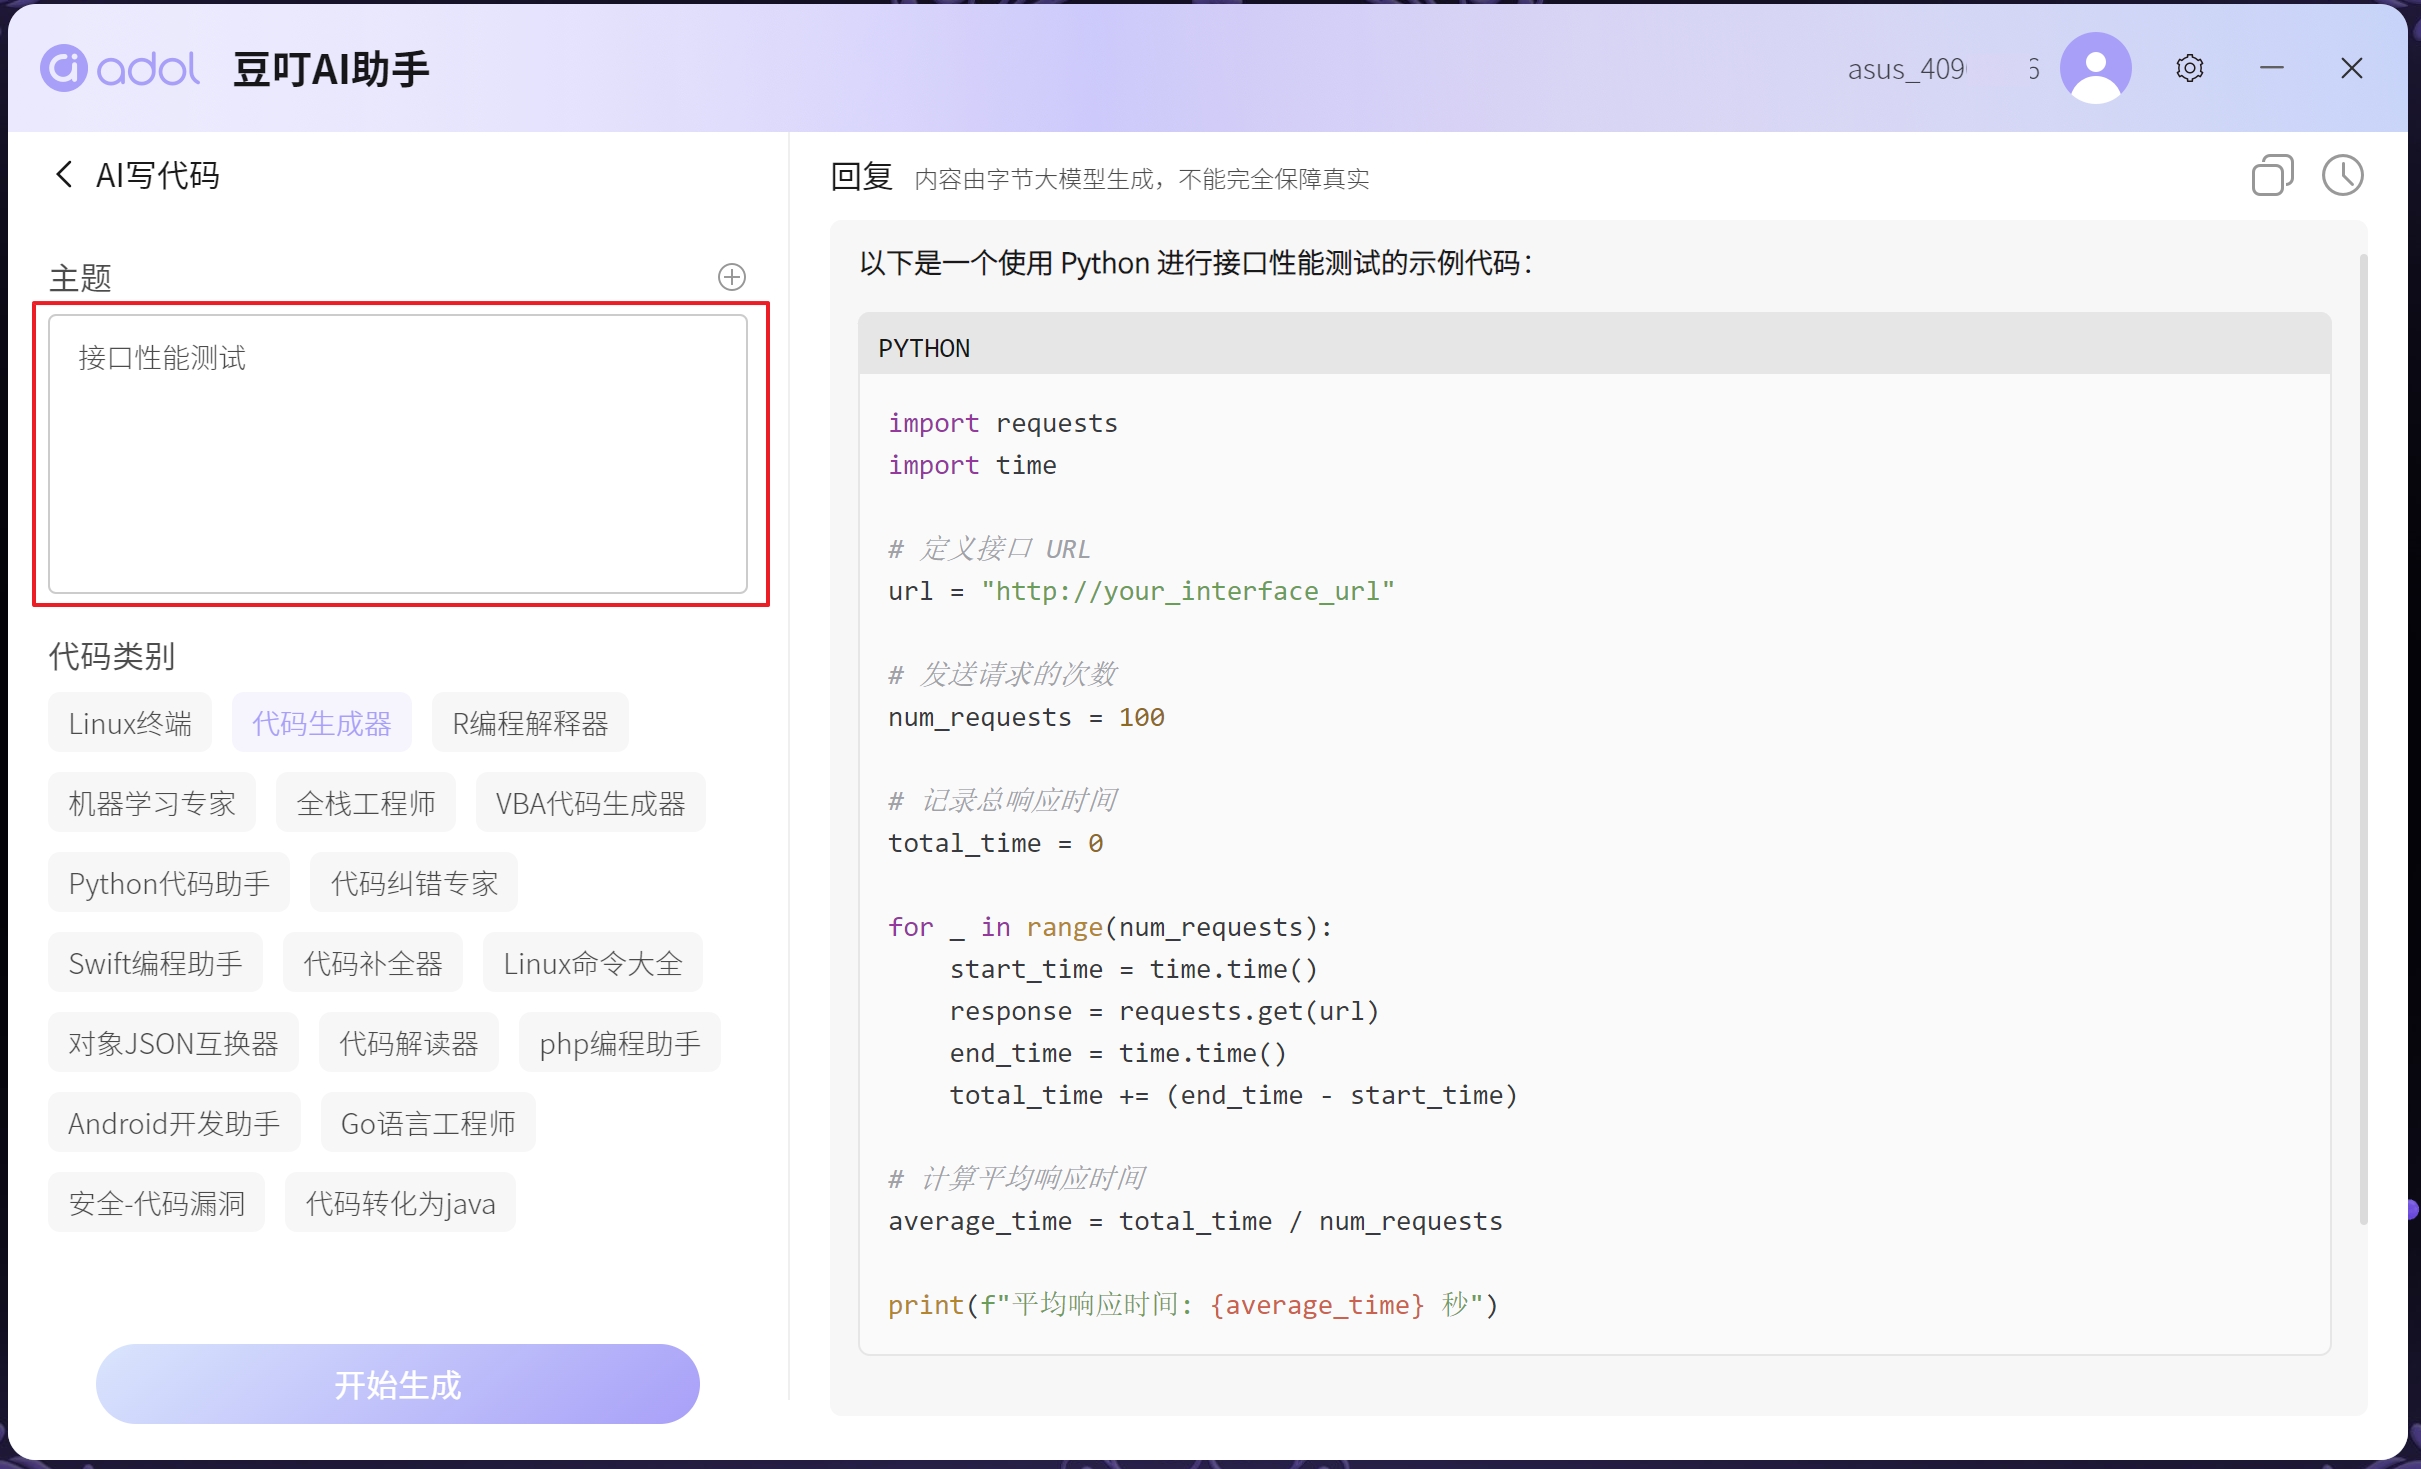The width and height of the screenshot is (2421, 1469).
Task: Select the 全栈工程师 category
Action: coord(366,803)
